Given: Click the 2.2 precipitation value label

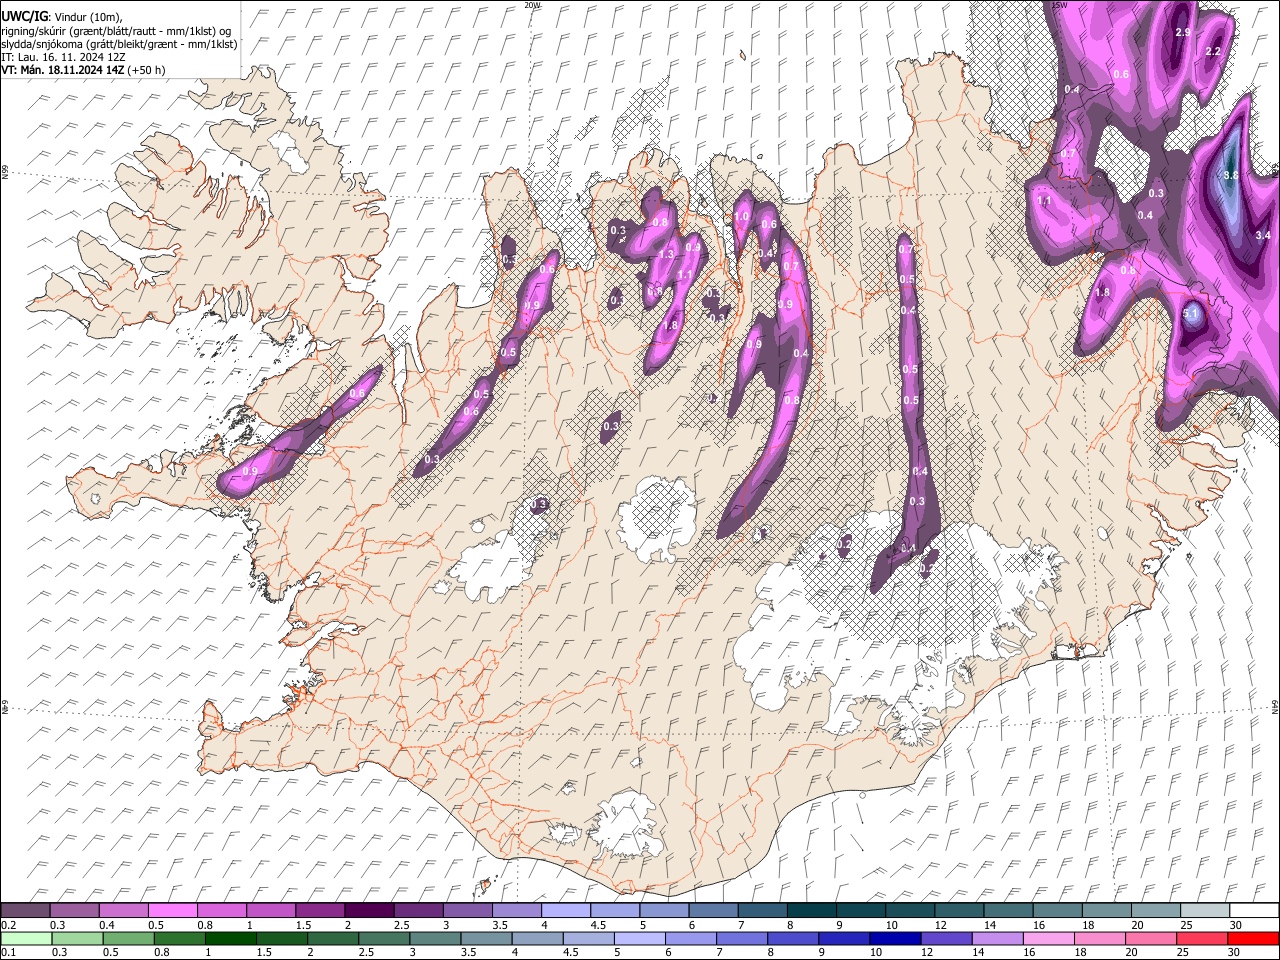Looking at the screenshot, I should pos(1214,51).
